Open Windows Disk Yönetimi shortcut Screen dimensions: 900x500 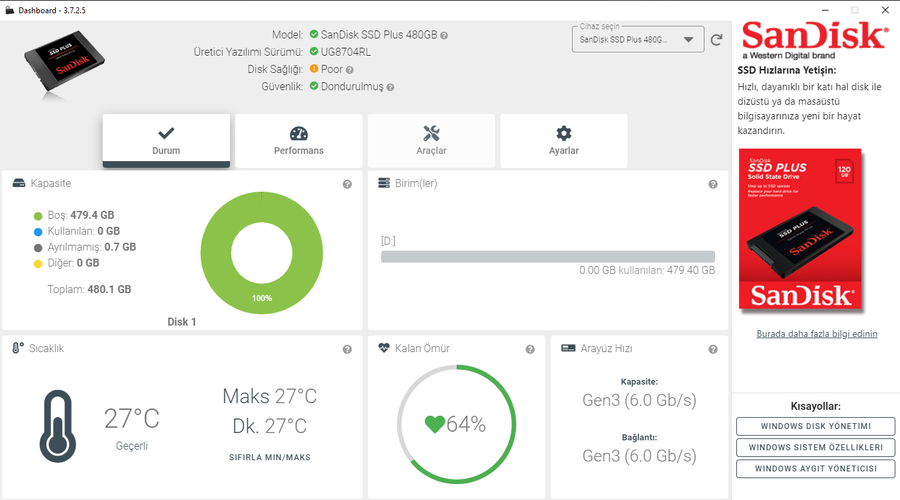(x=816, y=426)
